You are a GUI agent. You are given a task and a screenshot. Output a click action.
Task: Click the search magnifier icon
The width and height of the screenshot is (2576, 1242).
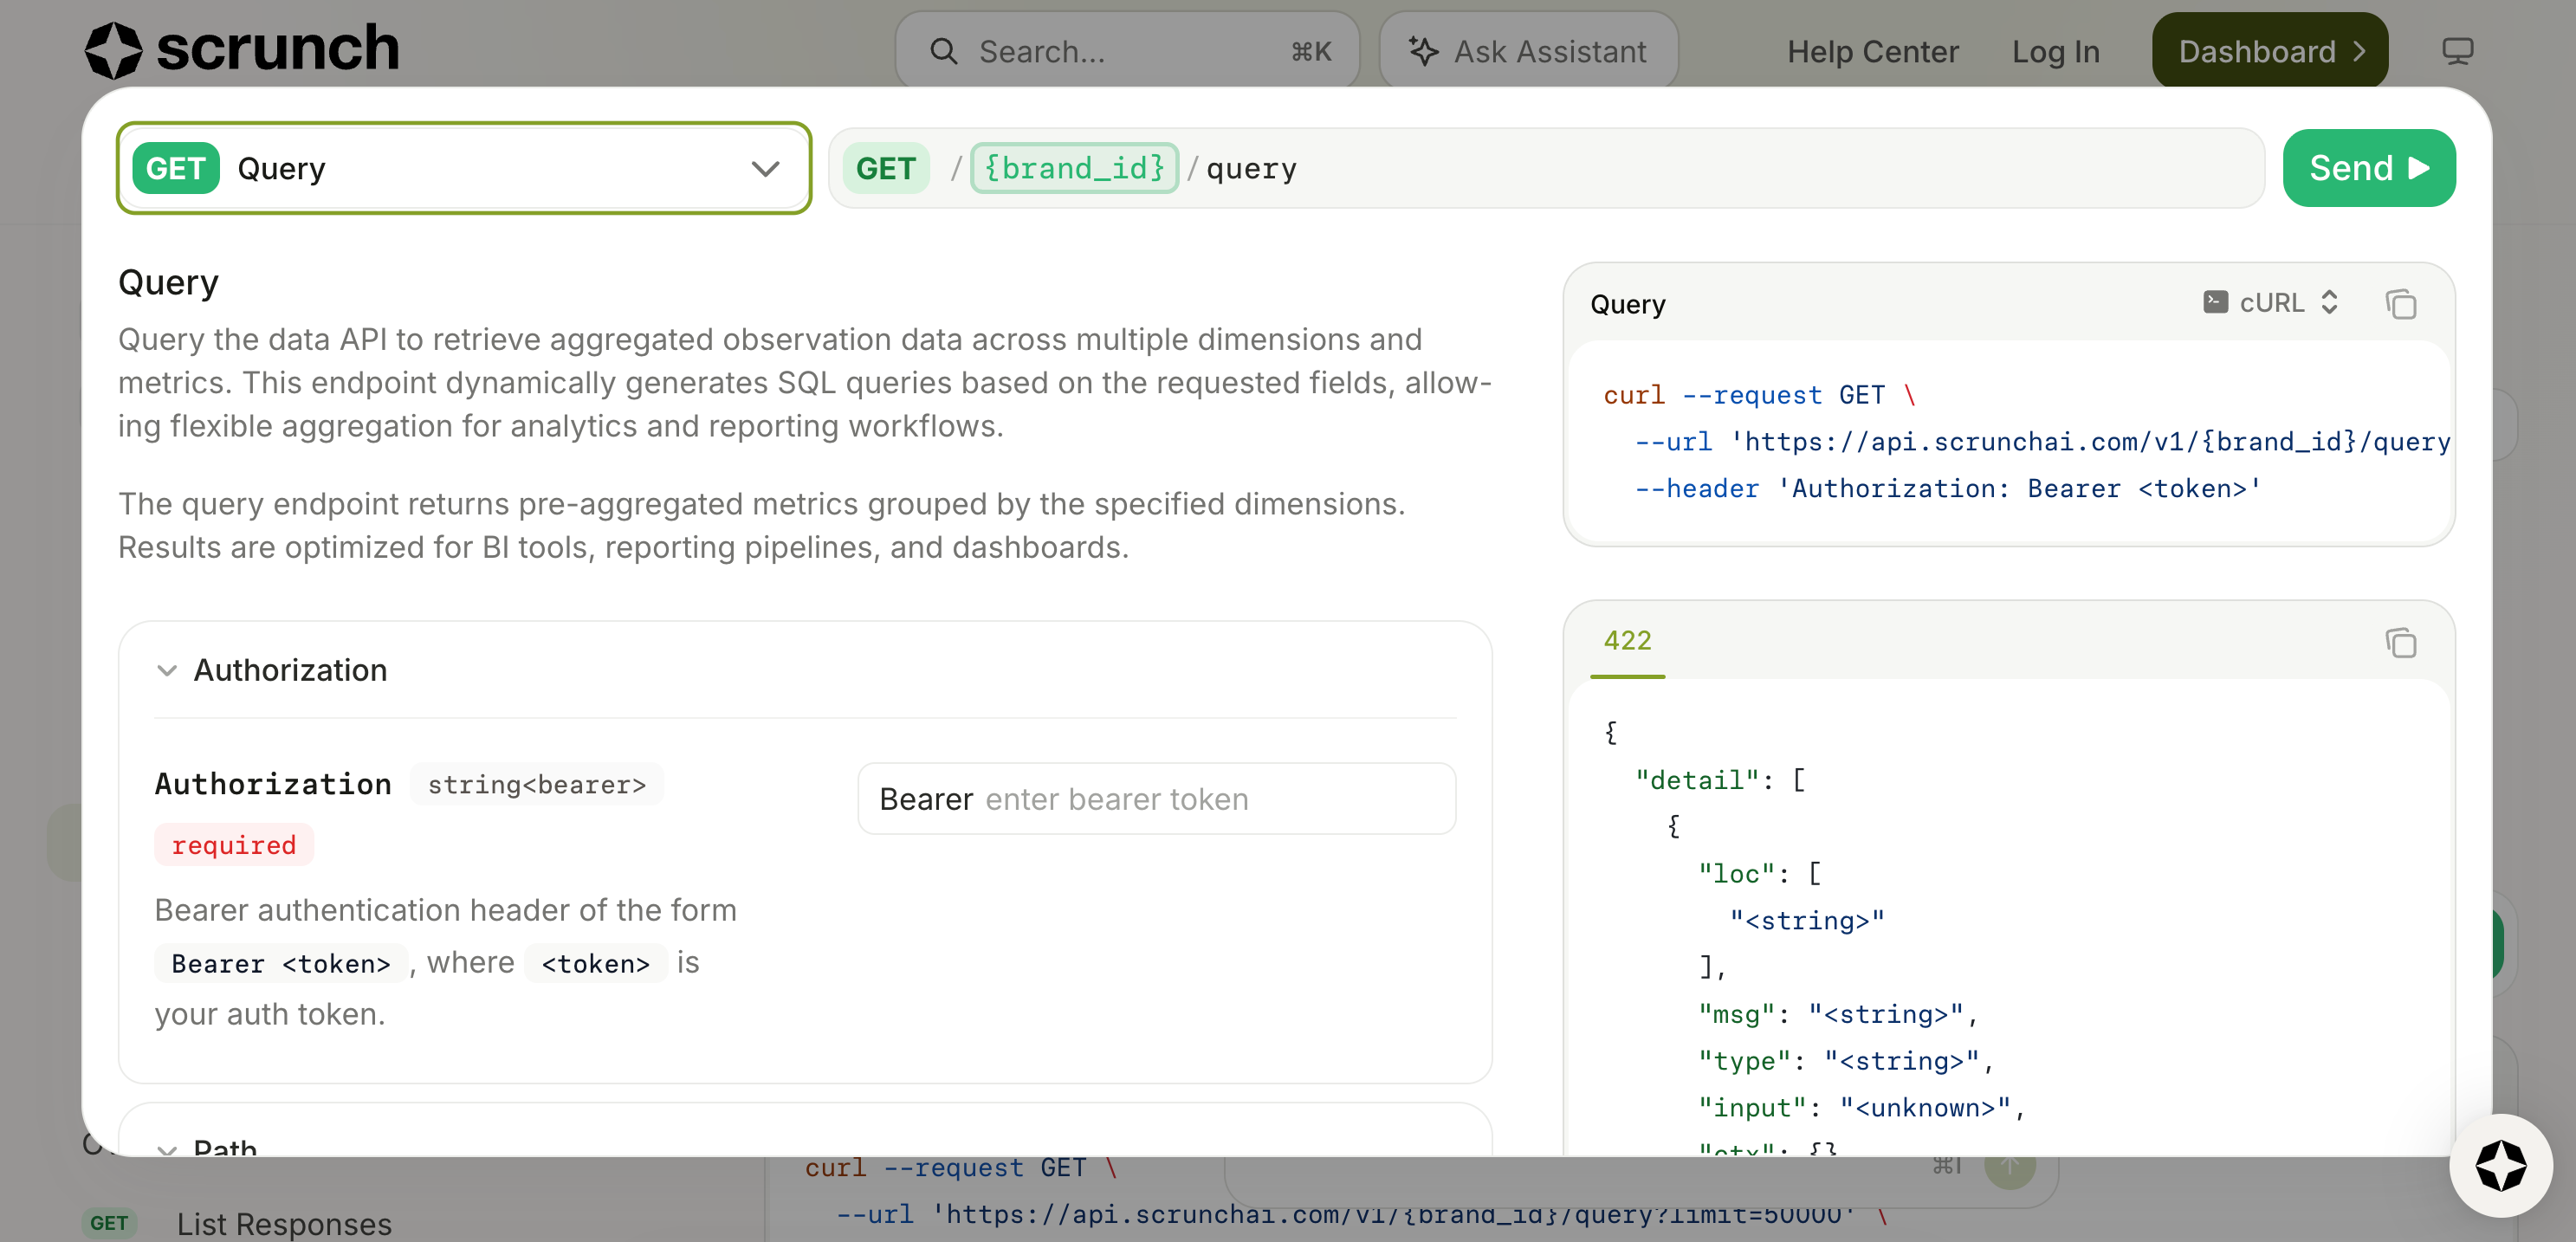point(943,51)
